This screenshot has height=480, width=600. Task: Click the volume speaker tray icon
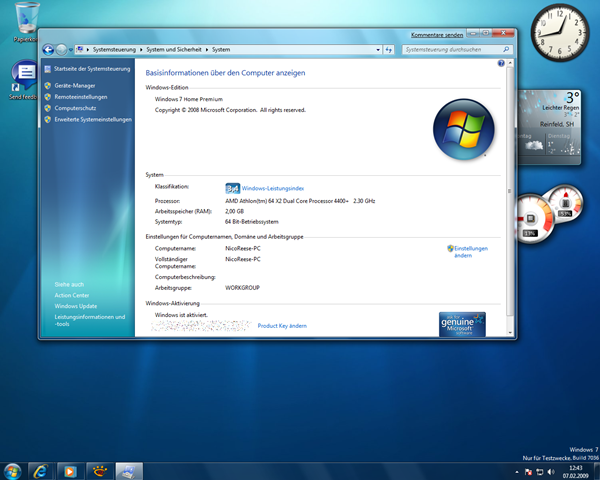click(551, 472)
